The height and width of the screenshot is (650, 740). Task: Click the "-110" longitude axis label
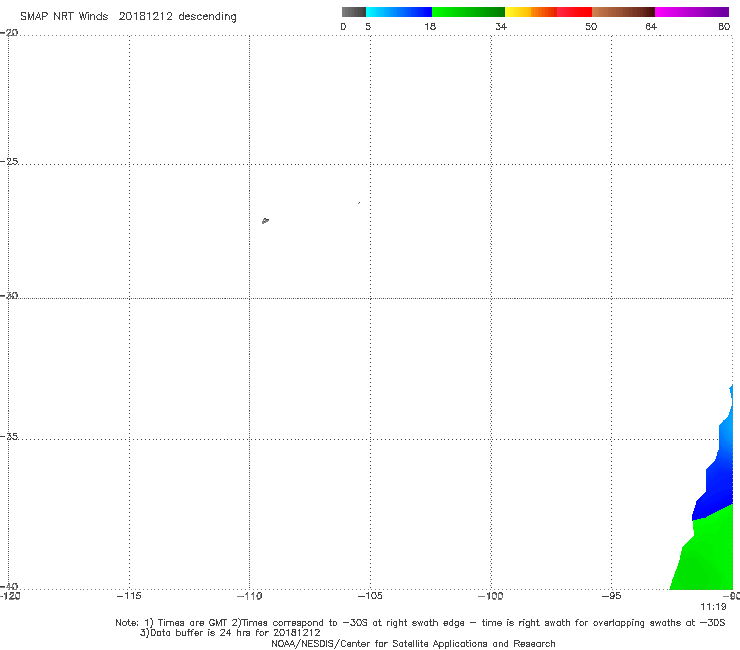click(x=249, y=596)
